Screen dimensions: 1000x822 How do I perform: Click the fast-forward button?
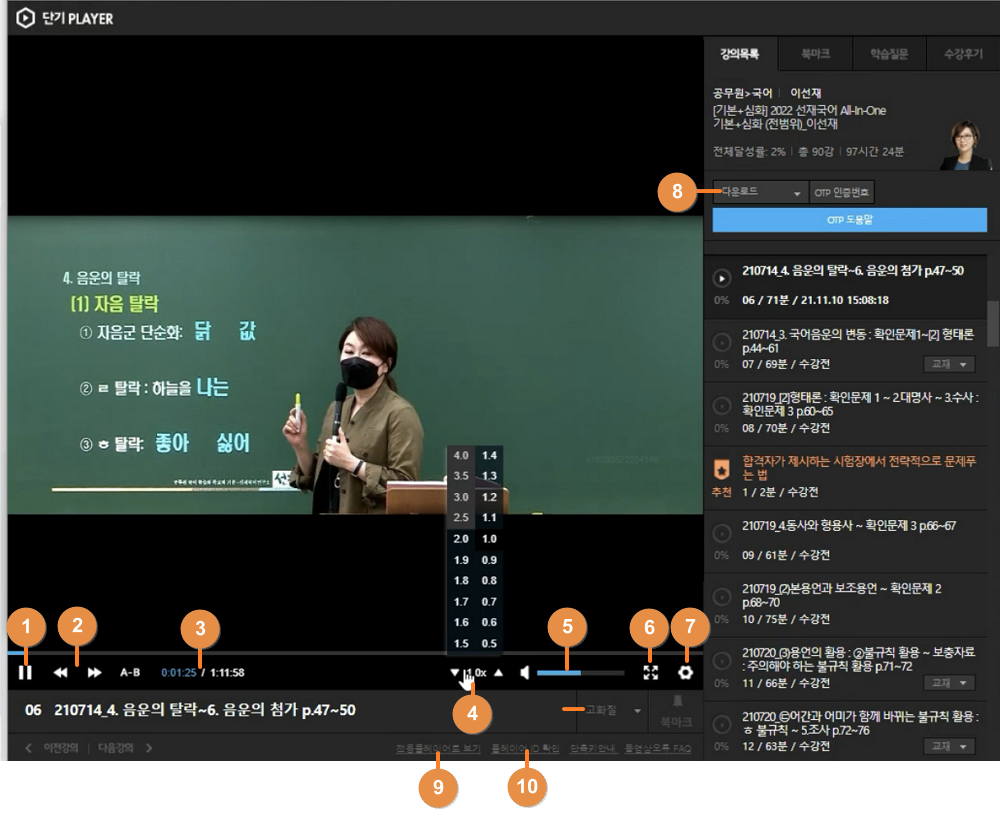(x=94, y=673)
